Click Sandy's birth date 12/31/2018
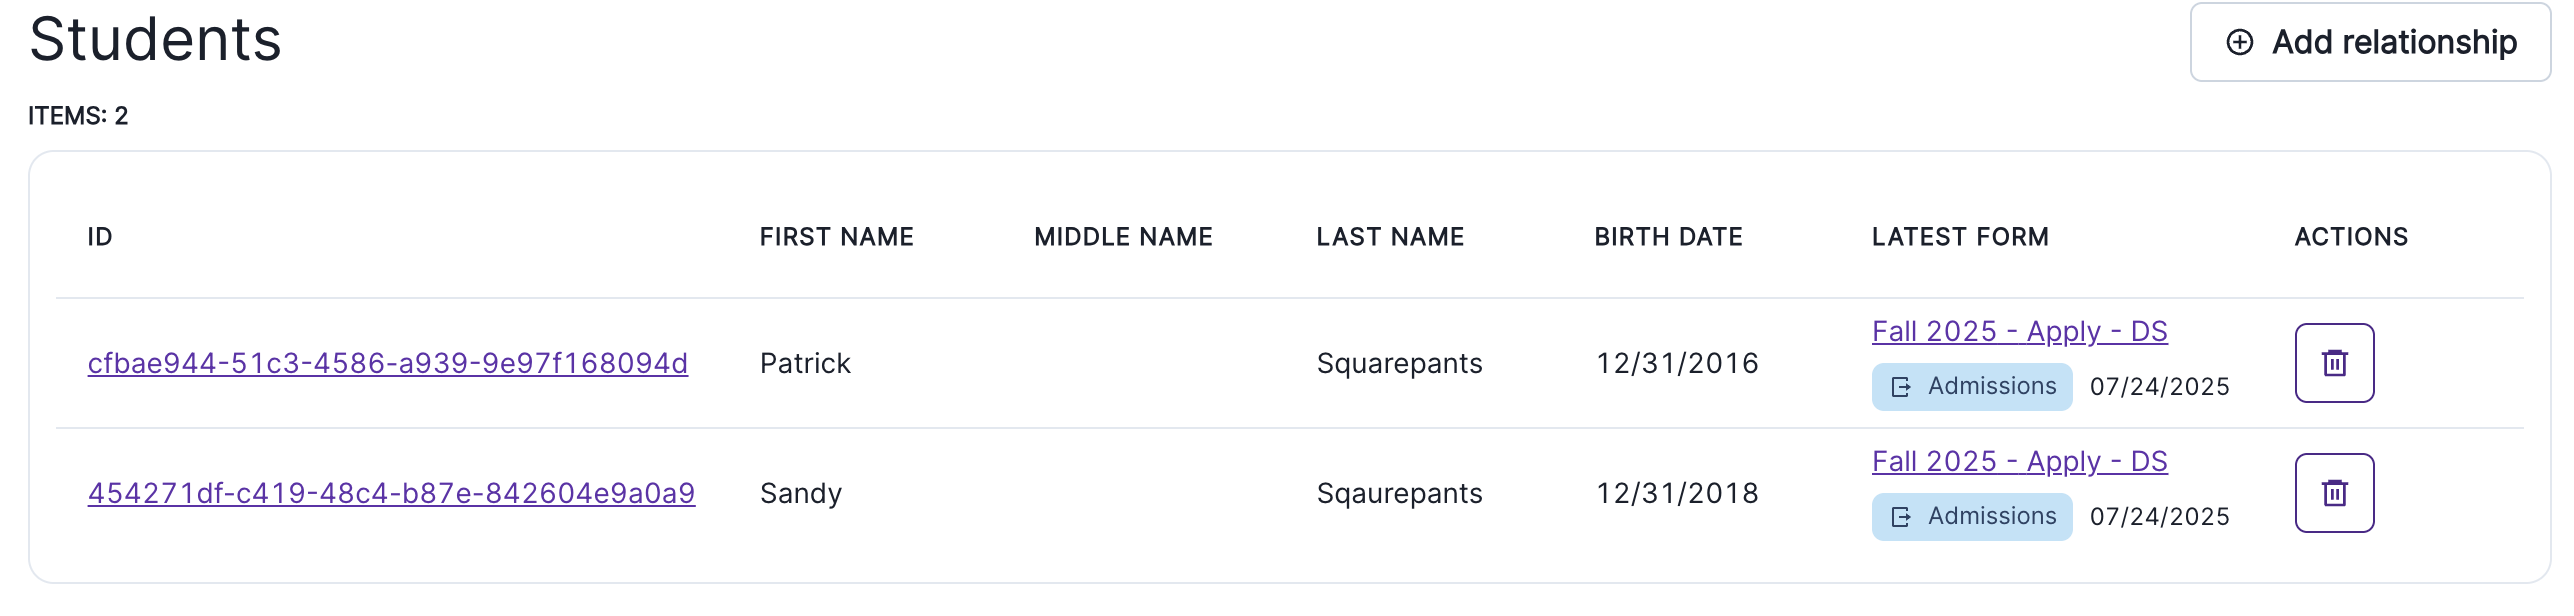Image resolution: width=2574 pixels, height=616 pixels. coord(1677,493)
